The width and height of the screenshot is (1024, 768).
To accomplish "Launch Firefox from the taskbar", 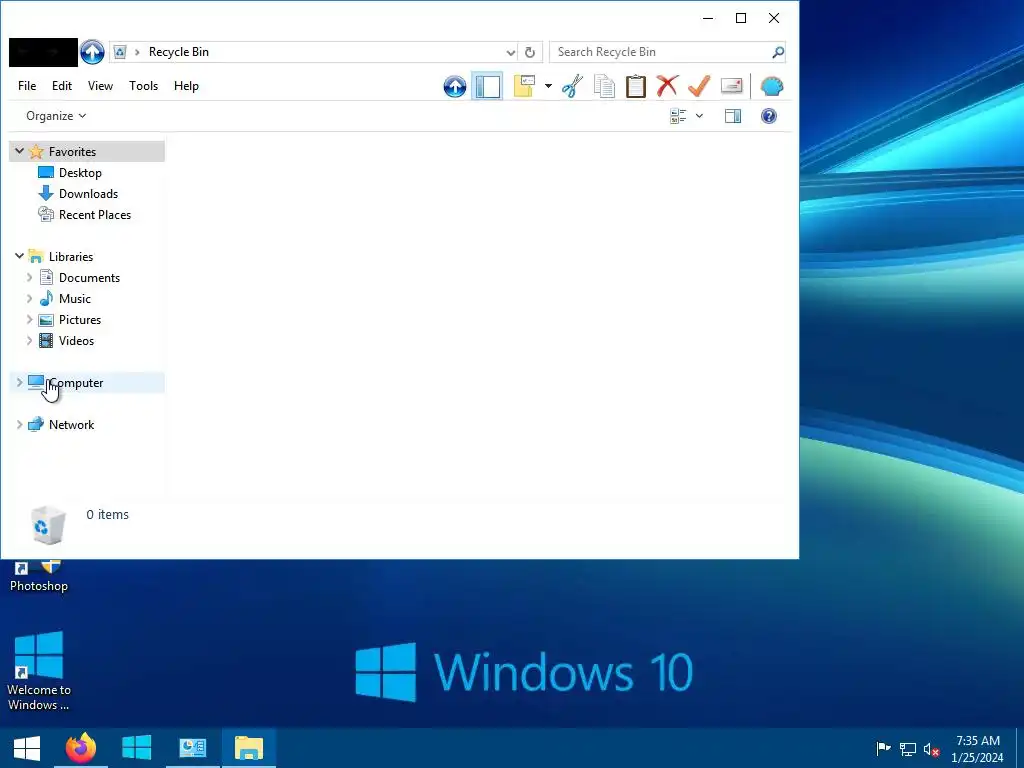I will point(80,748).
